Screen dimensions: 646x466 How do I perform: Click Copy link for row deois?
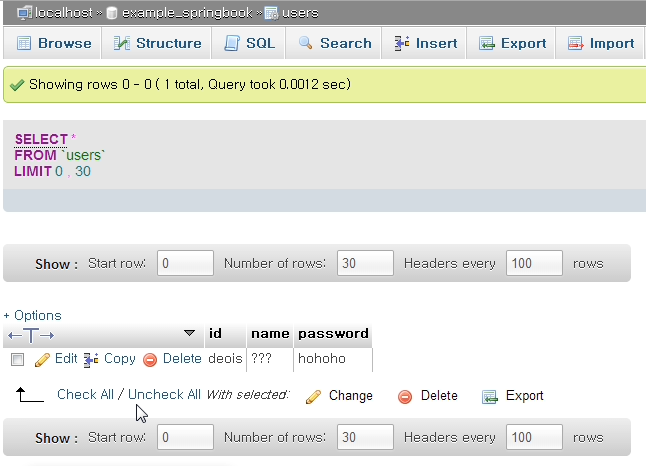pyautogui.click(x=119, y=358)
